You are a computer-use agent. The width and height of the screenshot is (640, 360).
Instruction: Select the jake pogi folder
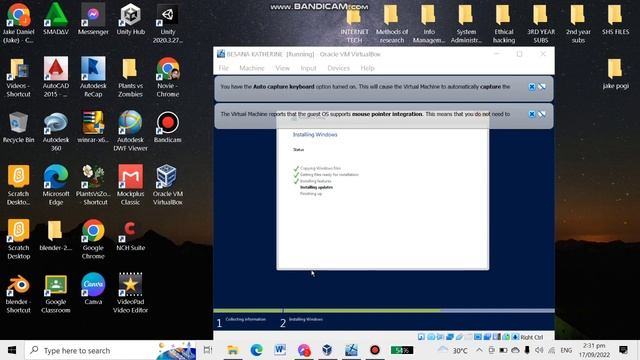pos(616,73)
